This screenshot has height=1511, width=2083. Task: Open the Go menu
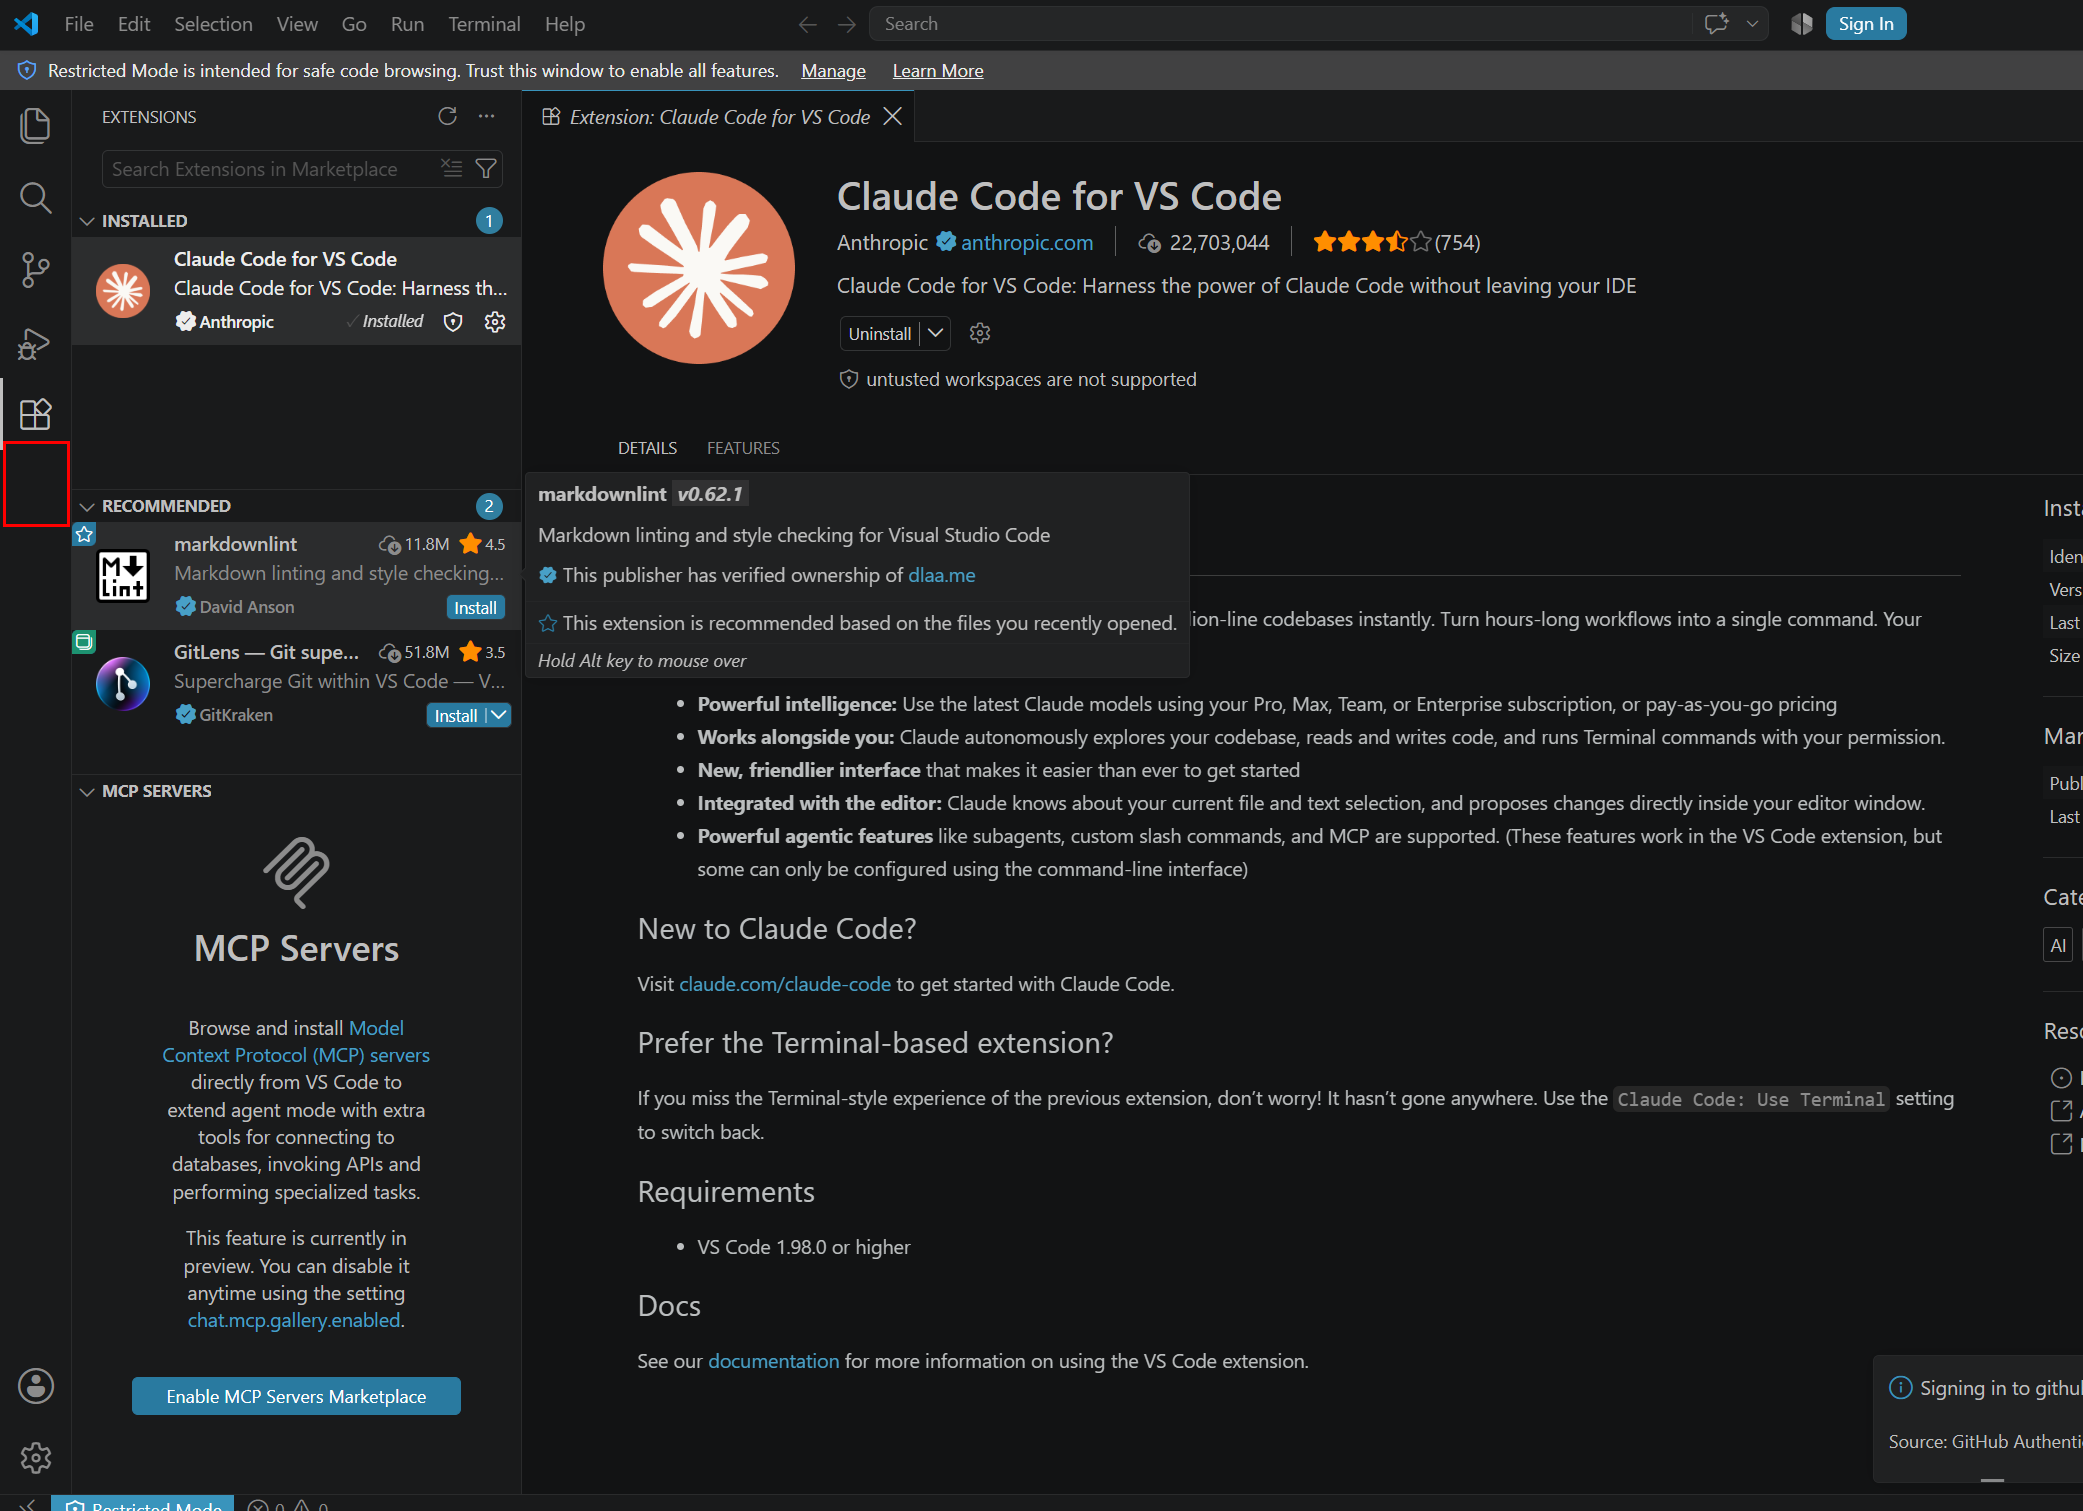[354, 24]
